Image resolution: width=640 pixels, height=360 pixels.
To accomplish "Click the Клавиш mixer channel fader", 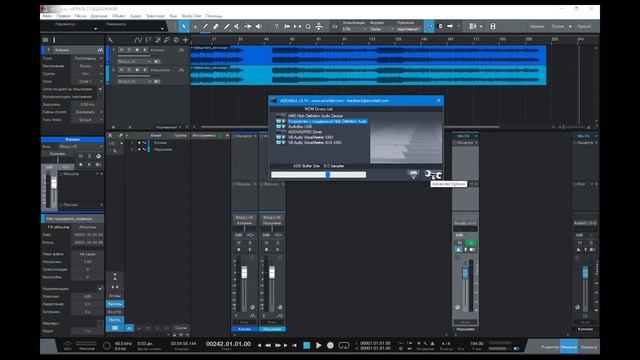I will [244, 272].
